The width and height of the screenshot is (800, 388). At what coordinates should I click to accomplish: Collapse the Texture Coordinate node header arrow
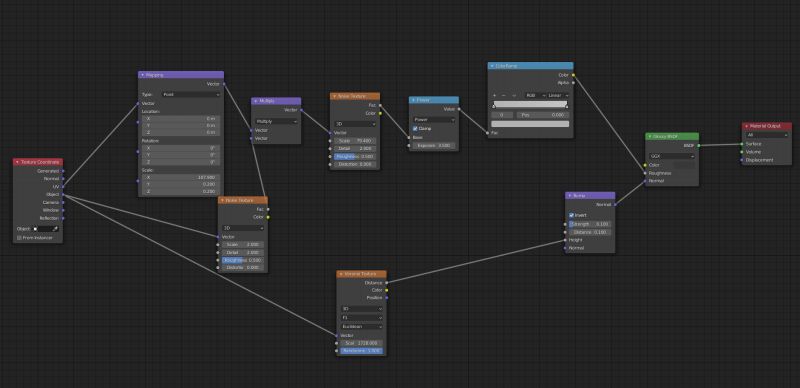(17, 162)
